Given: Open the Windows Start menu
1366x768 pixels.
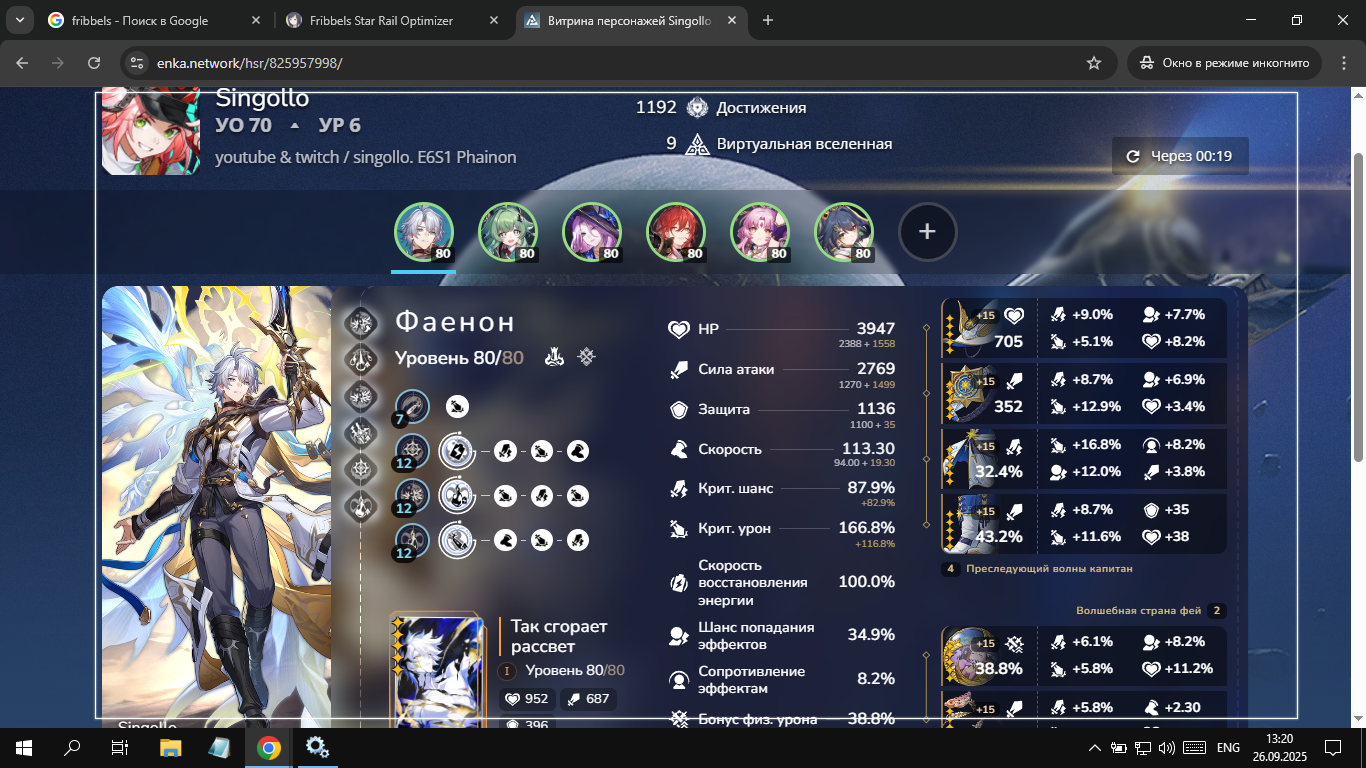Looking at the screenshot, I should [x=24, y=747].
